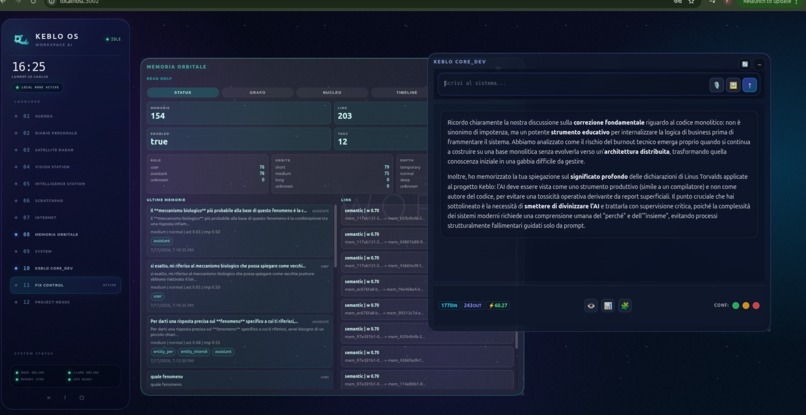Click the browser reload icon
This screenshot has height=415, width=806.
coord(34,2)
